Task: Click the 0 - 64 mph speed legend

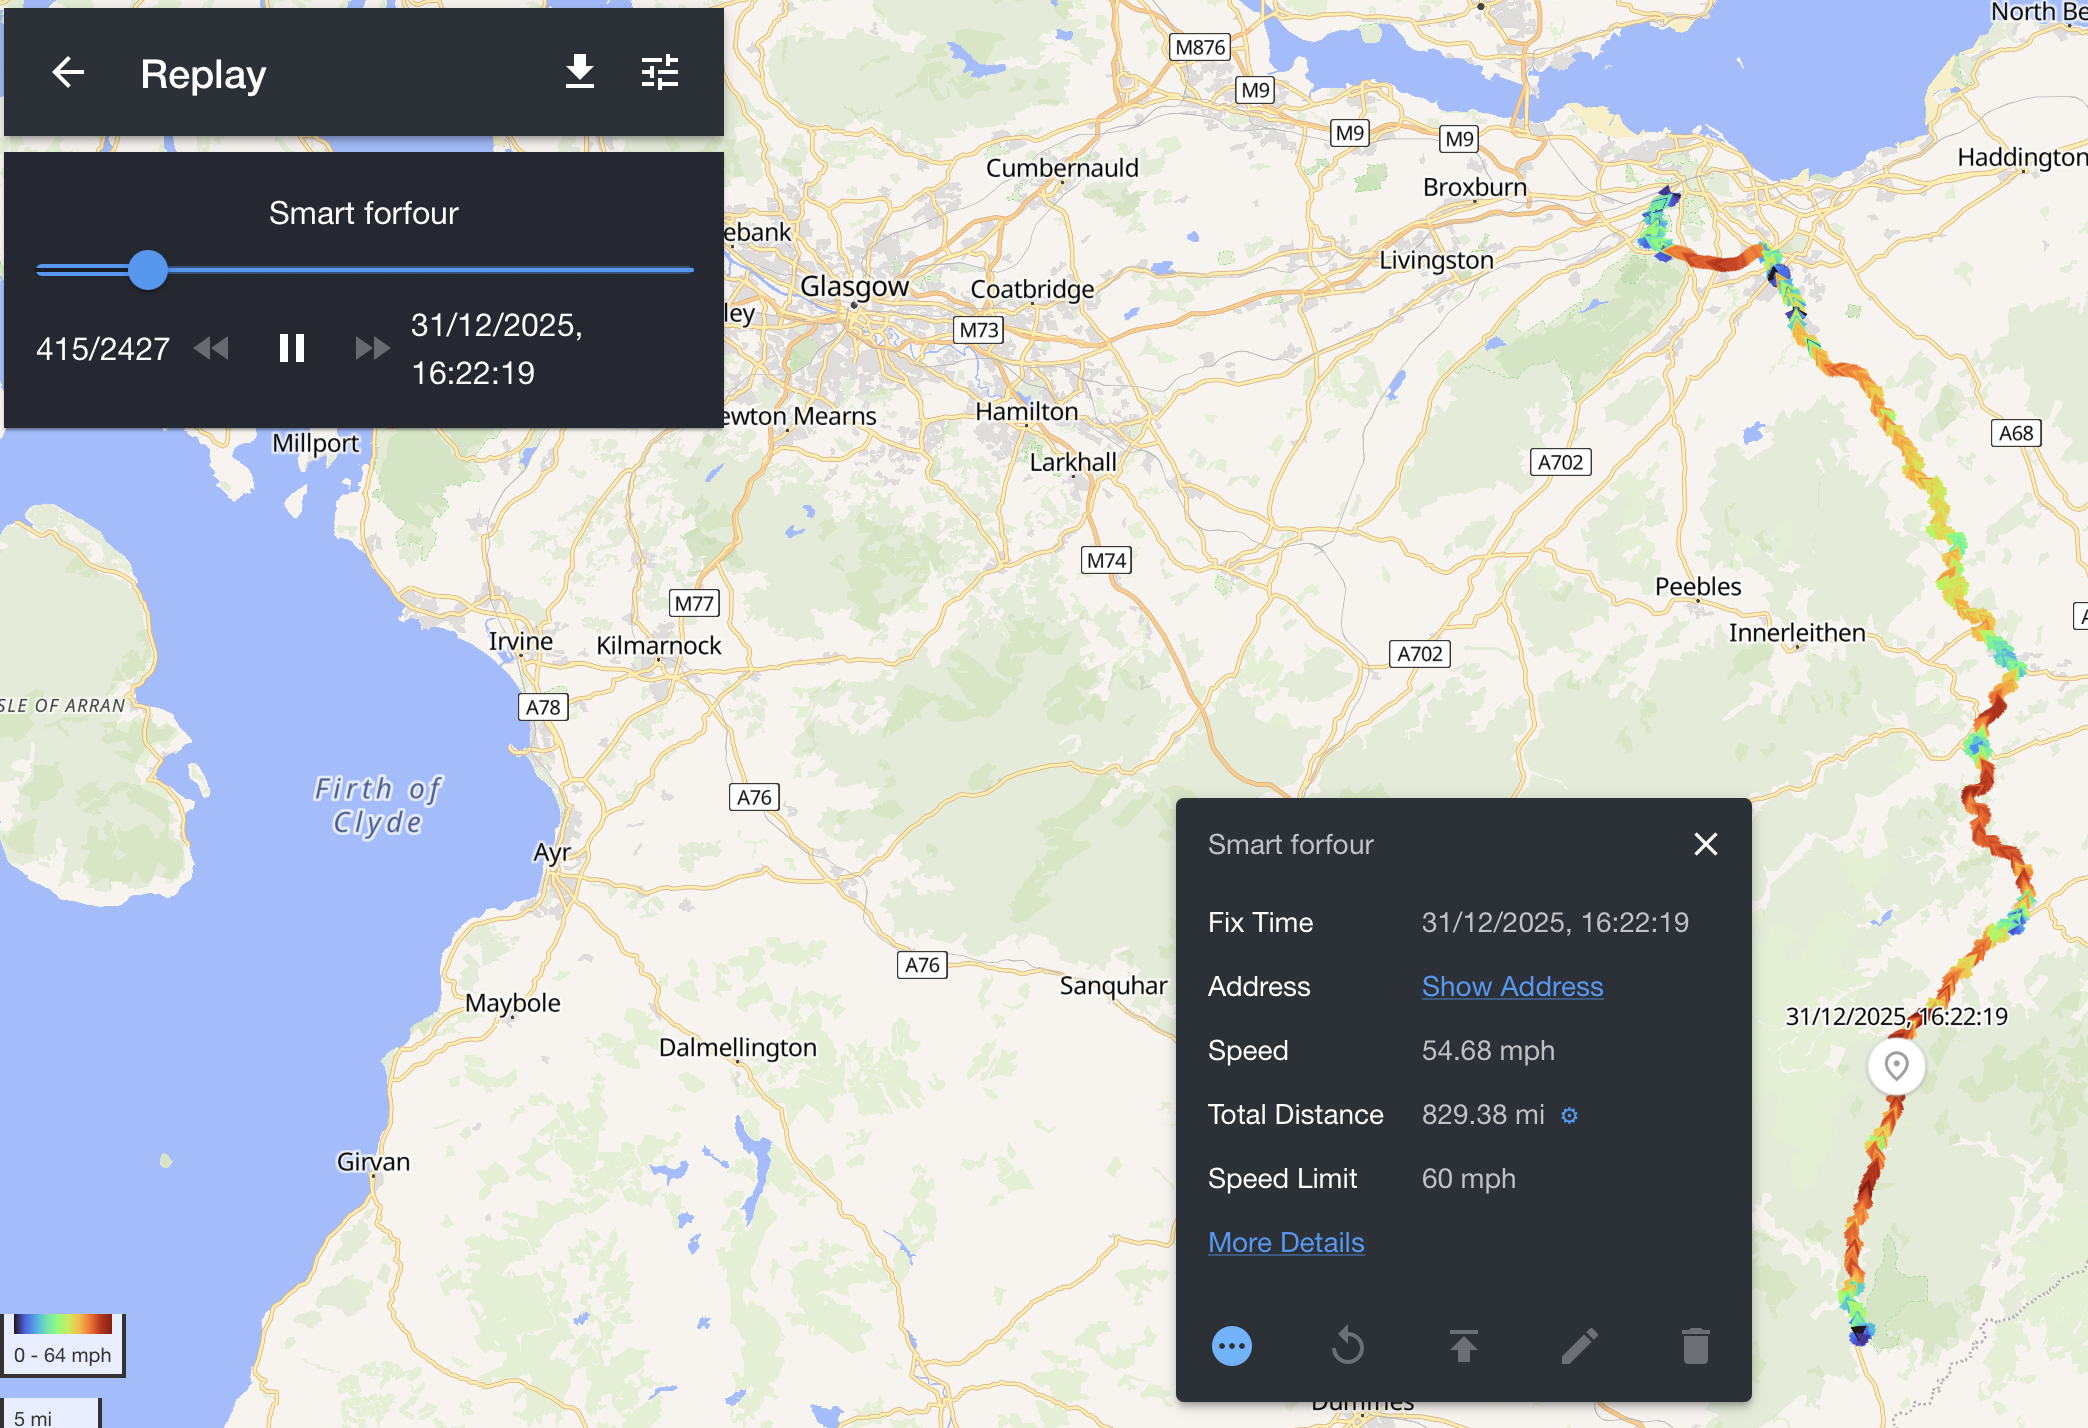Action: (x=62, y=1344)
